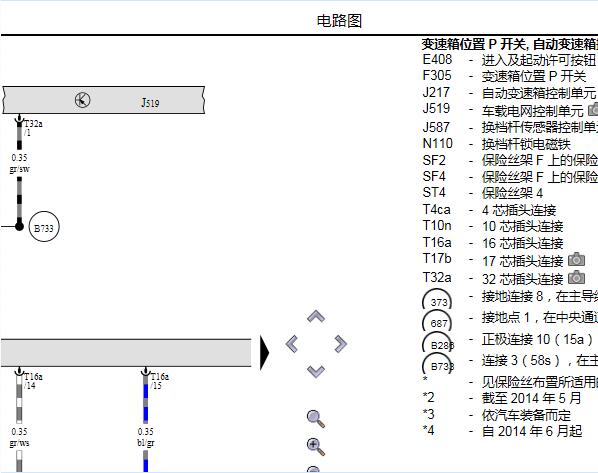Click the T16a legend entry
This screenshot has height=473, width=598.
click(493, 243)
